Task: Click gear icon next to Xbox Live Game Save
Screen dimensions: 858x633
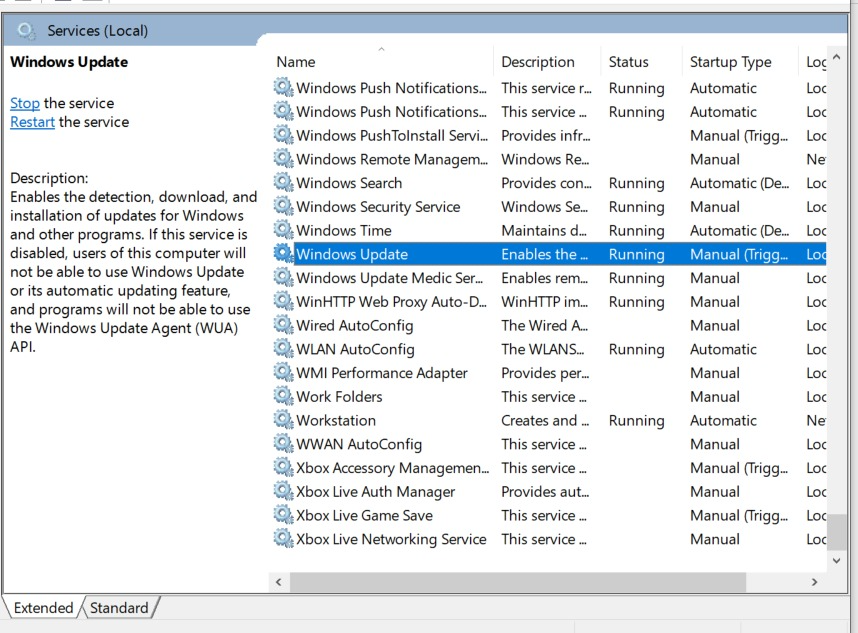Action: pyautogui.click(x=284, y=516)
